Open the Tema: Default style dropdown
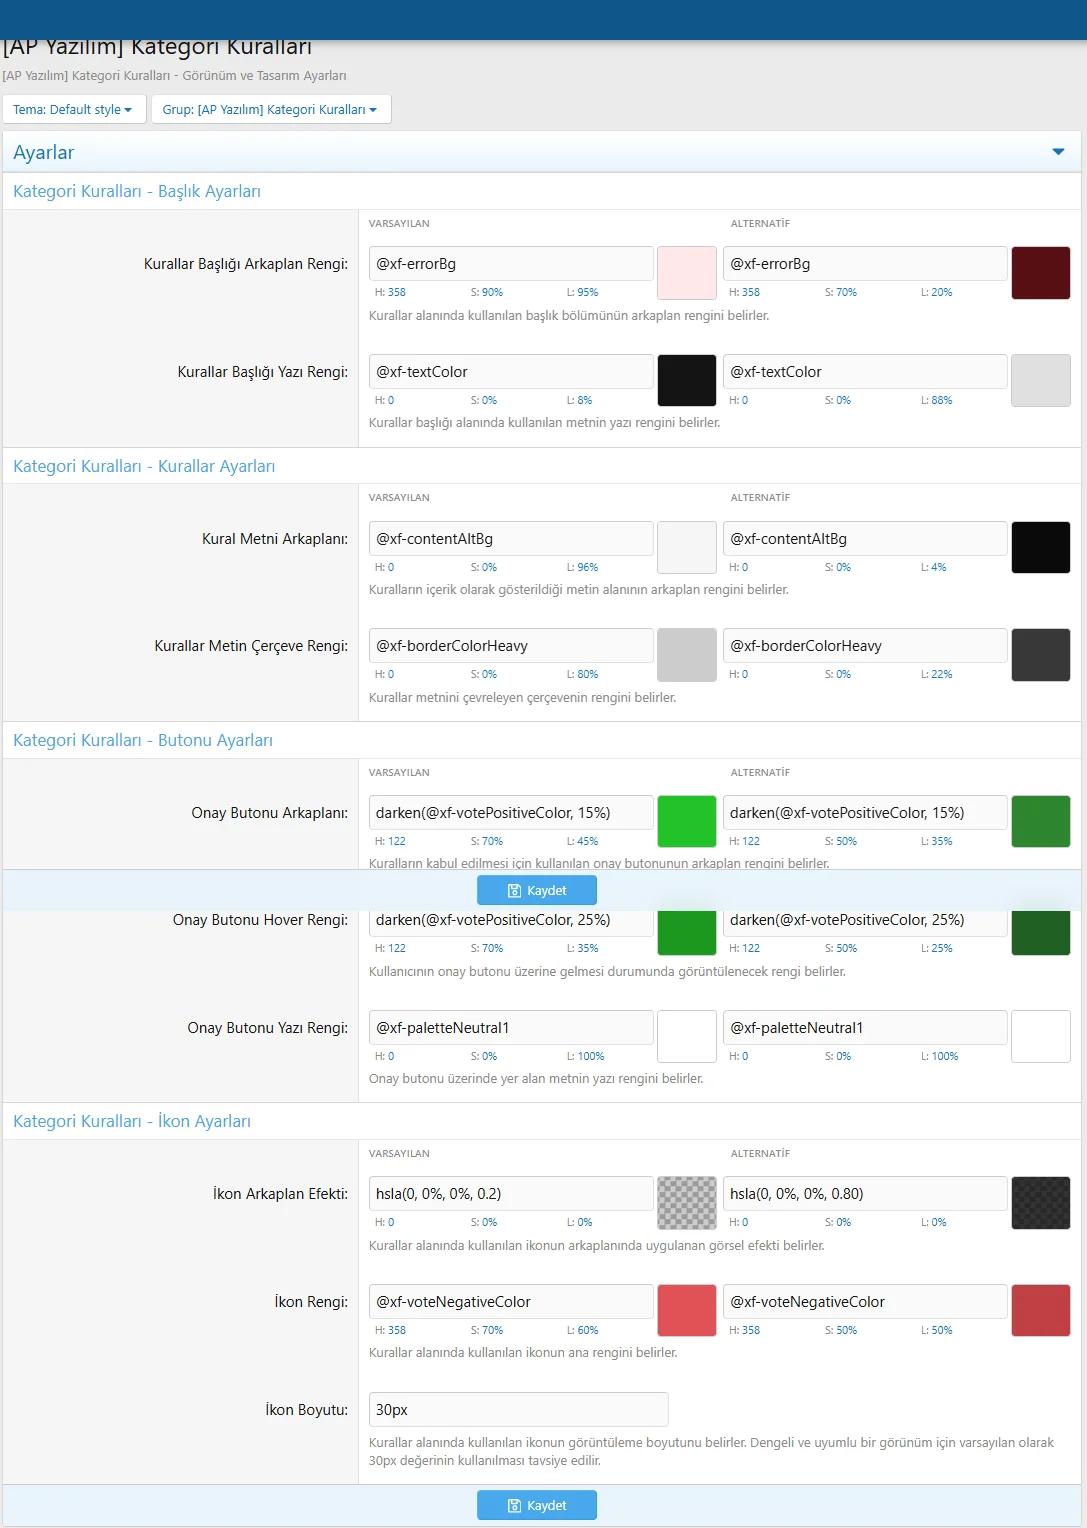 pyautogui.click(x=73, y=110)
